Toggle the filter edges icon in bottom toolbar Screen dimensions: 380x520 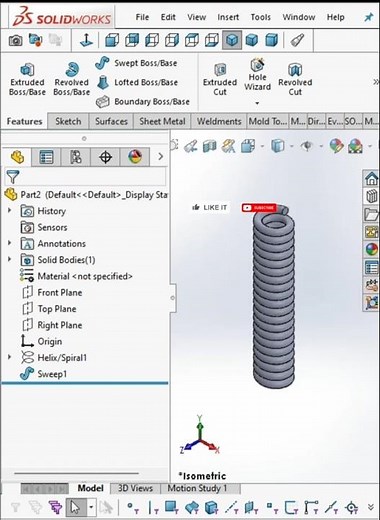pyautogui.click(x=153, y=508)
